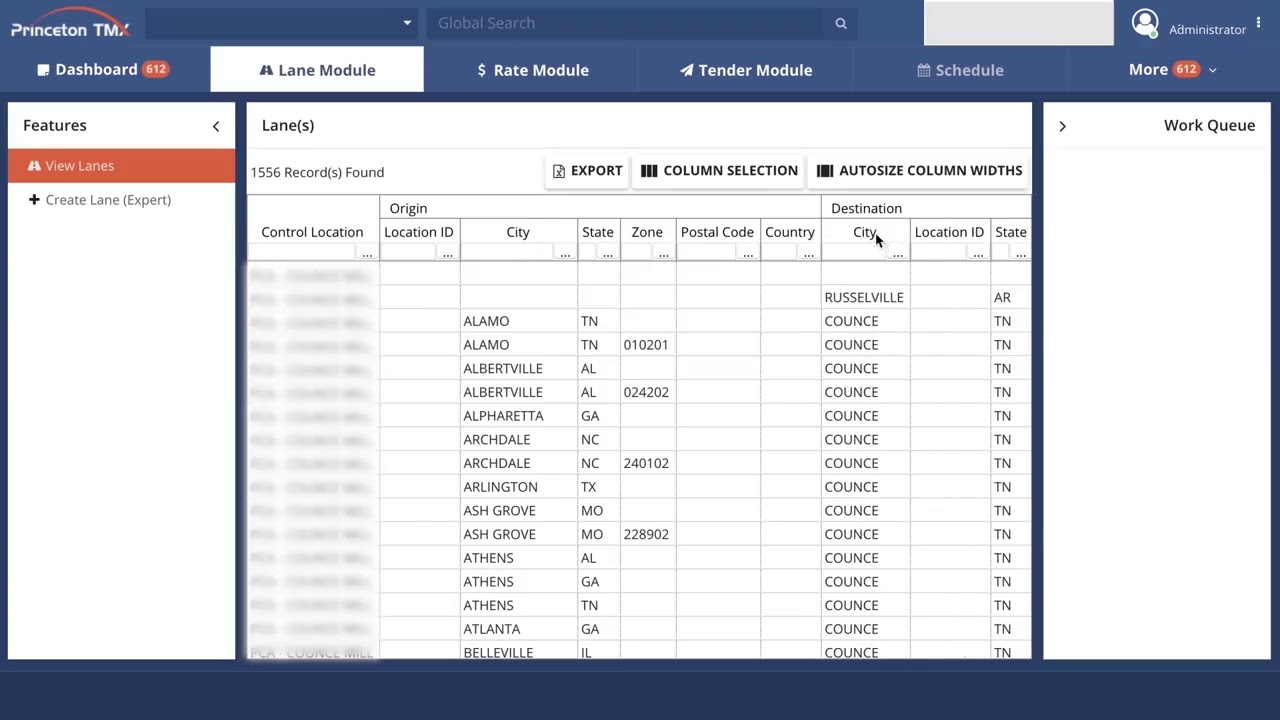Select Create Lane (Expert) in Features

(99, 200)
